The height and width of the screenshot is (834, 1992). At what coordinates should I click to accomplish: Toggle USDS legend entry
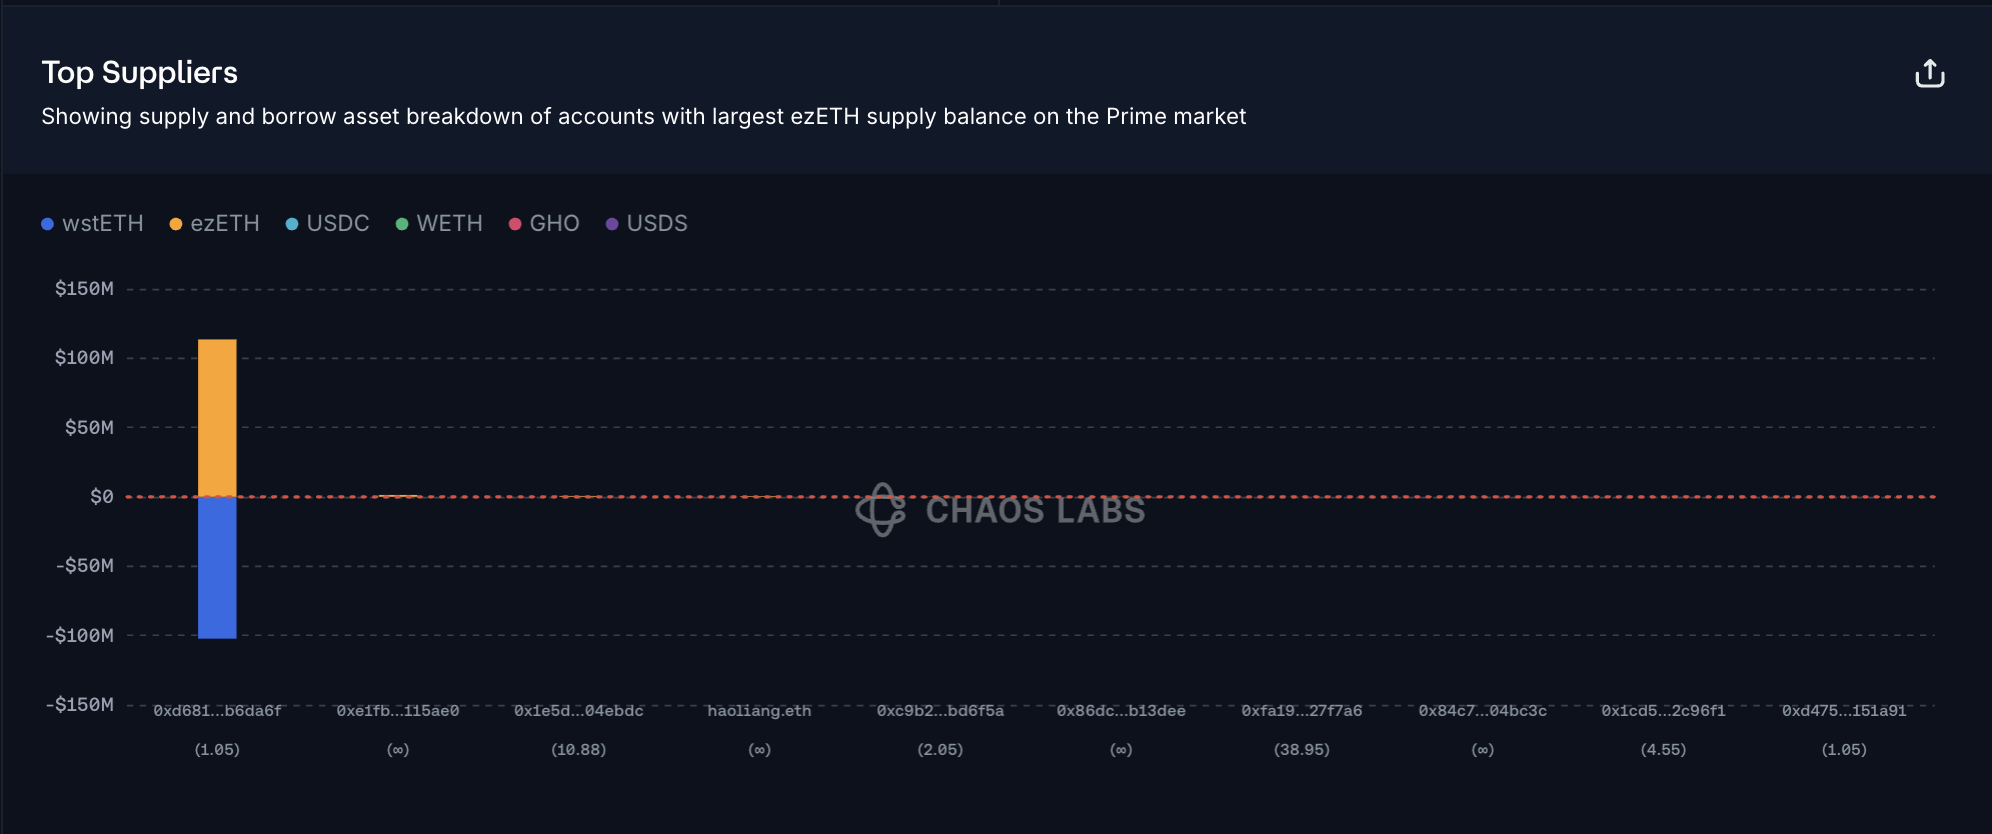(647, 223)
